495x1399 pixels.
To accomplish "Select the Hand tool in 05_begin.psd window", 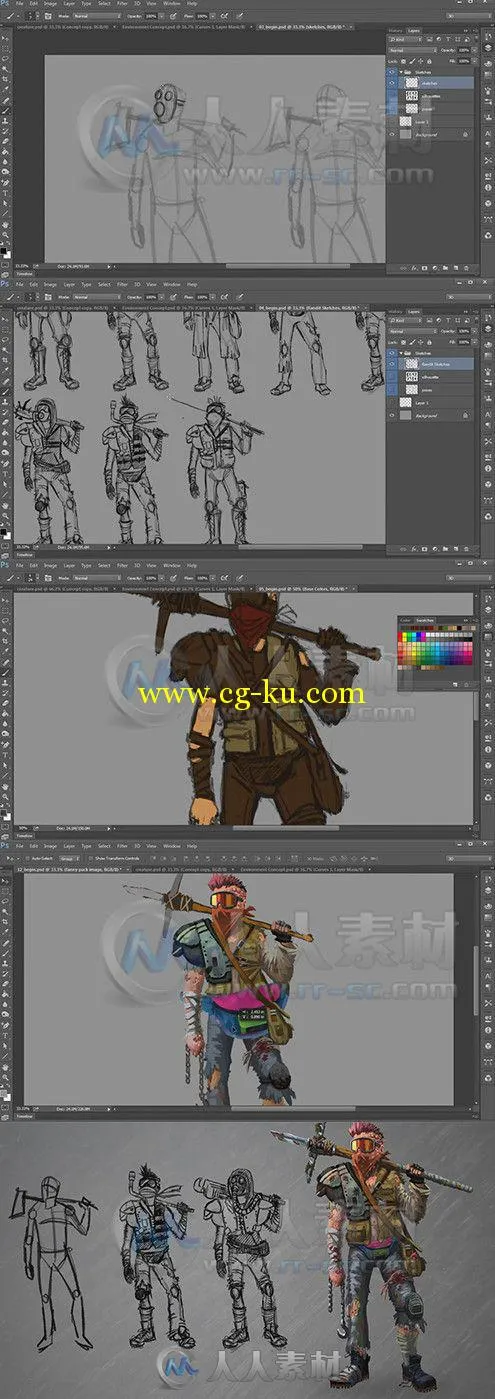I will pos(6,785).
